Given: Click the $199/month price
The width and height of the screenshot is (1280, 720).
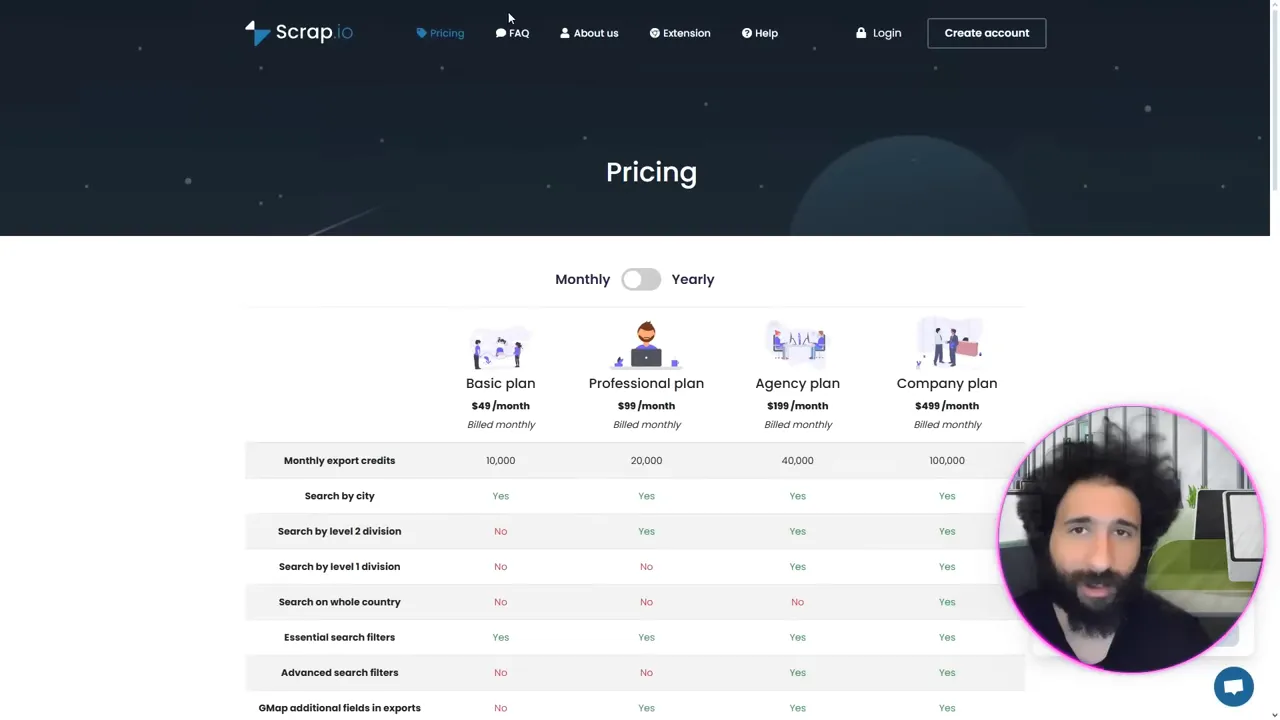Looking at the screenshot, I should 797,406.
